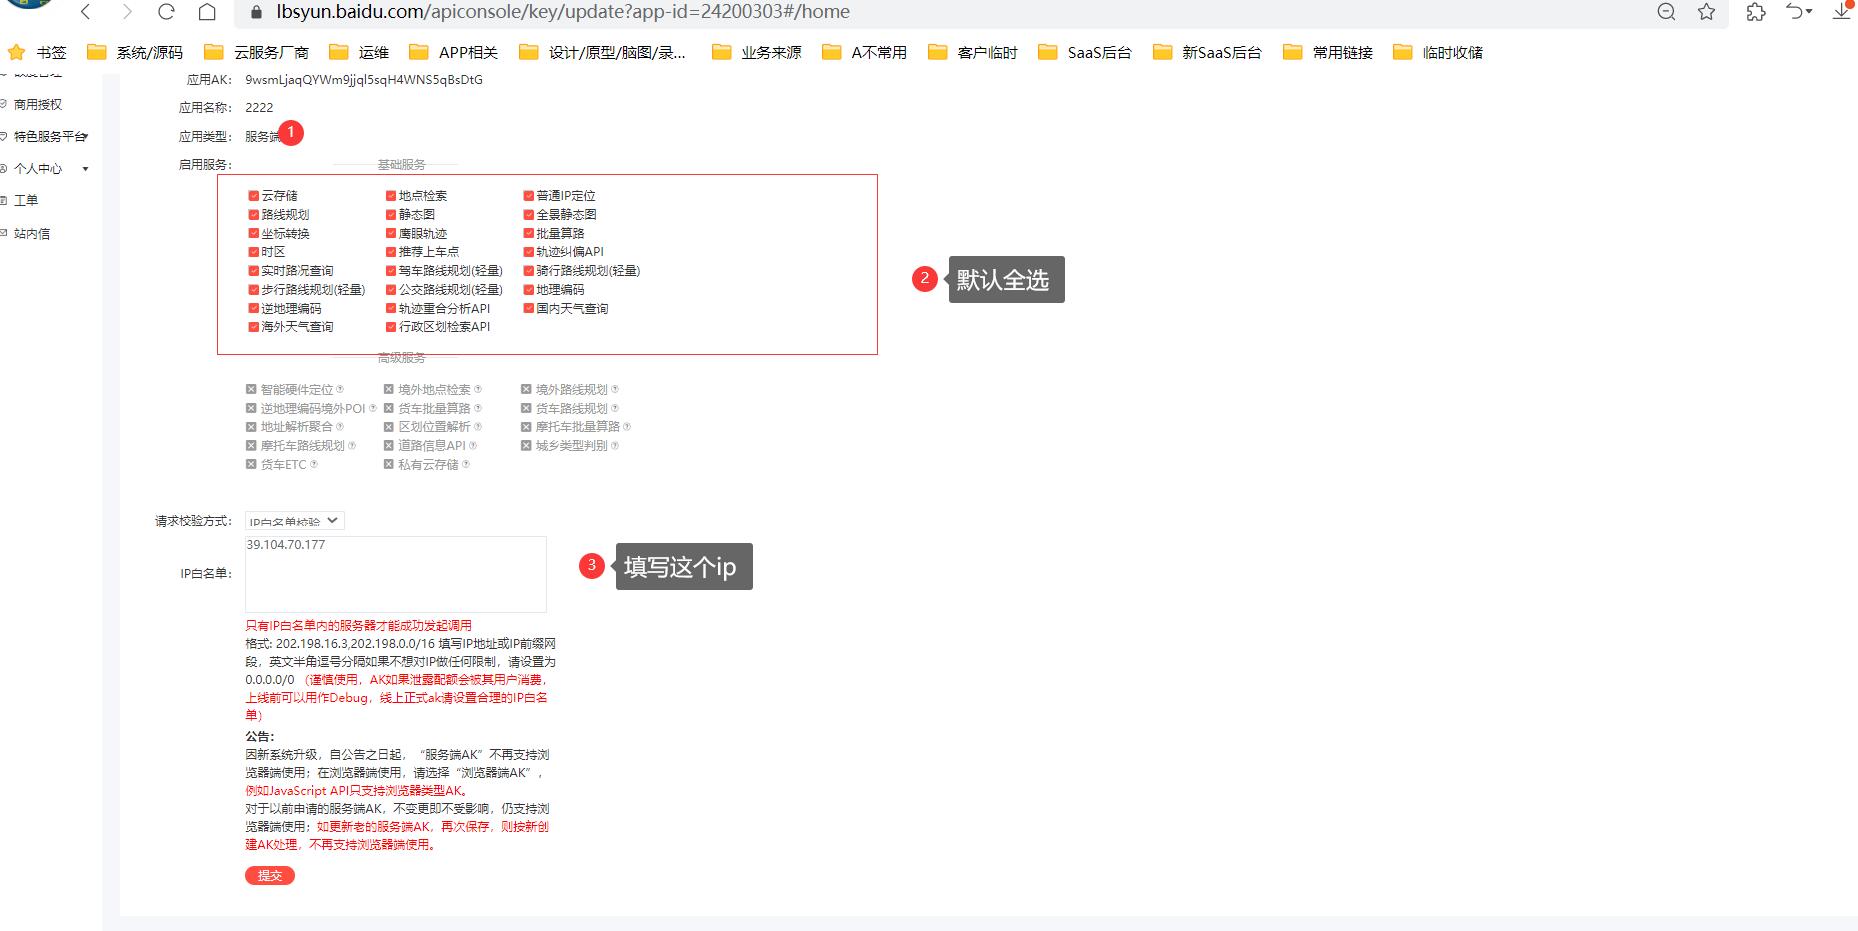This screenshot has height=931, width=1858.
Task: Open the extensions puzzle icon
Action: pyautogui.click(x=1756, y=12)
